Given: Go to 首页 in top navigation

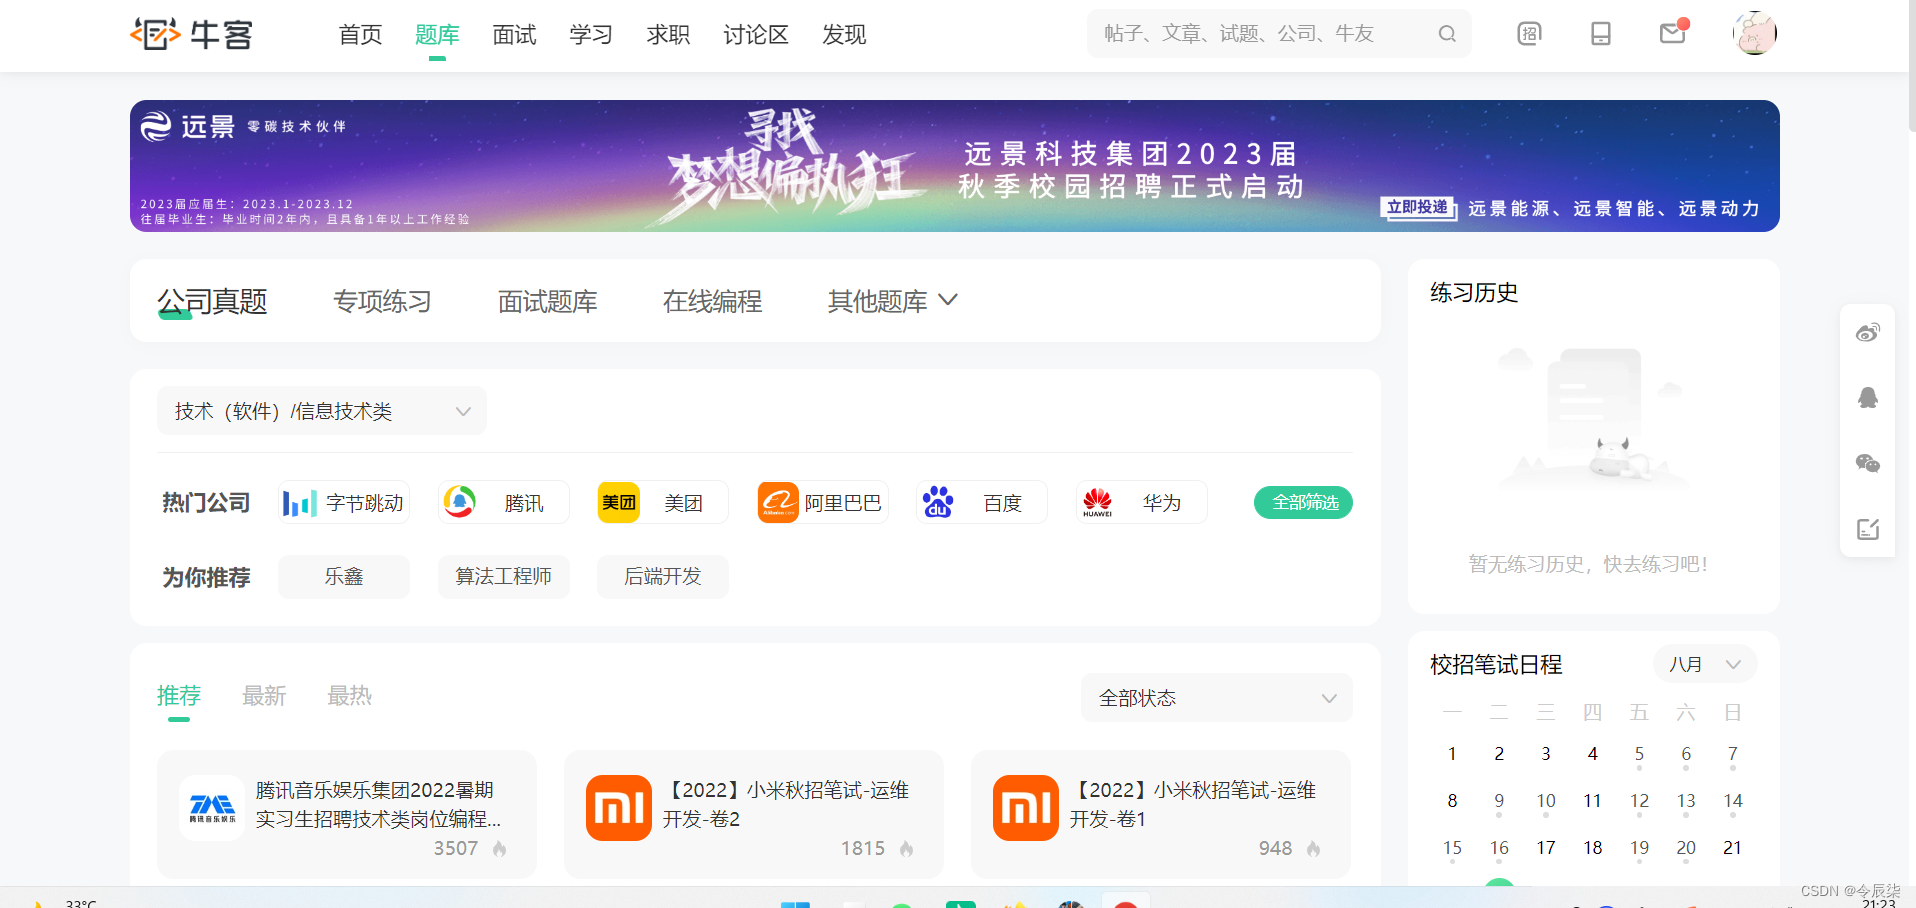Looking at the screenshot, I should tap(360, 35).
